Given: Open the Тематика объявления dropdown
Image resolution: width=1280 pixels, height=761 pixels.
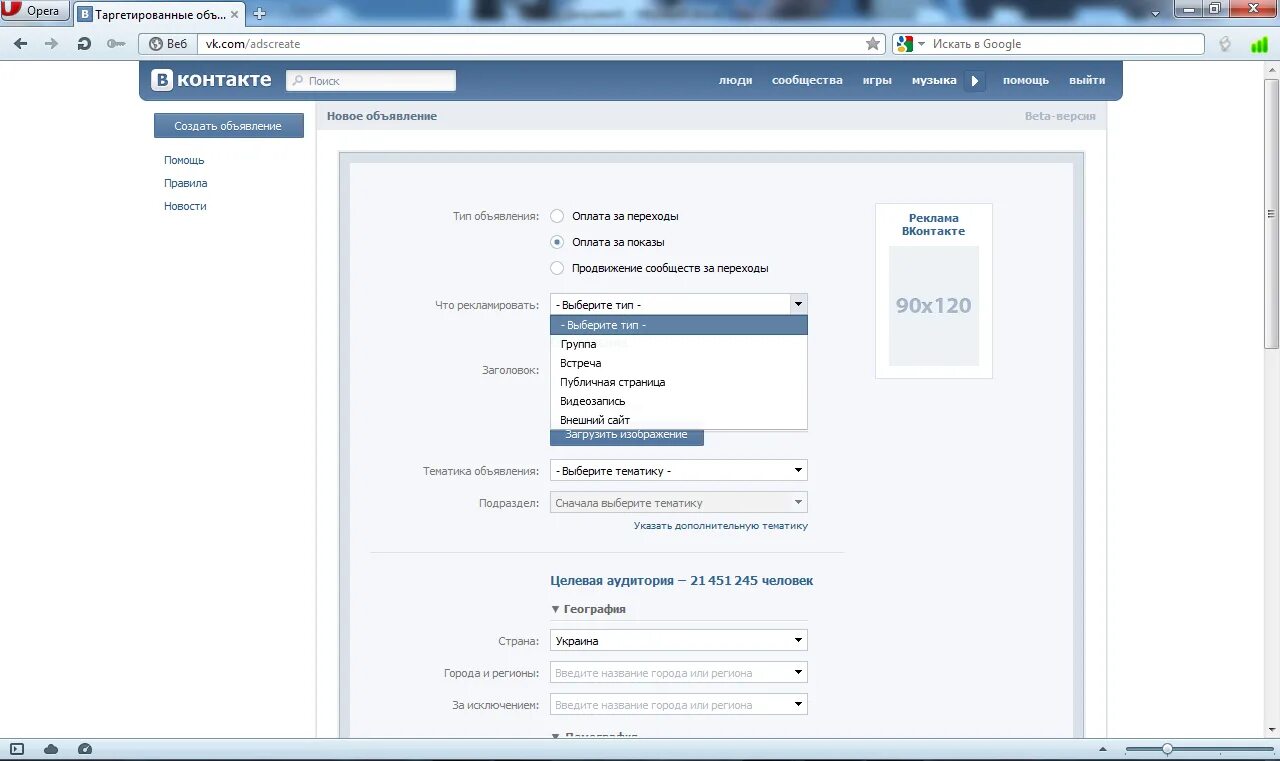Looking at the screenshot, I should (x=678, y=470).
